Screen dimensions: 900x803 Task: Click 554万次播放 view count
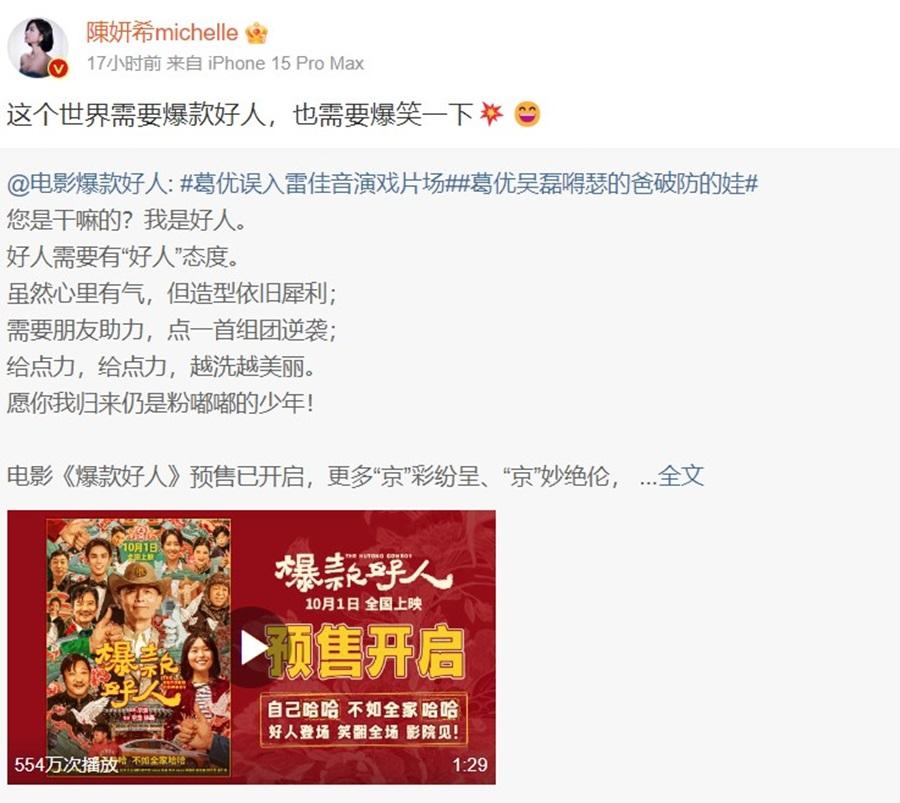pyautogui.click(x=66, y=765)
